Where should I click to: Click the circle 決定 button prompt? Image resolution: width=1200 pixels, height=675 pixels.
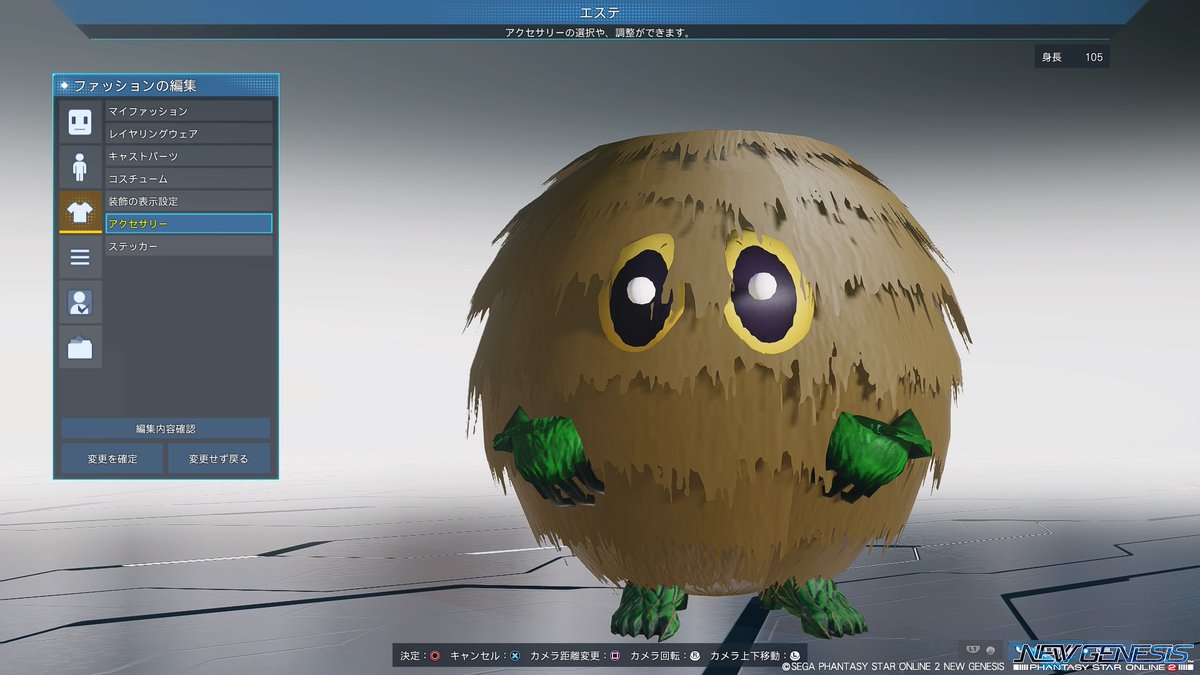pos(434,656)
